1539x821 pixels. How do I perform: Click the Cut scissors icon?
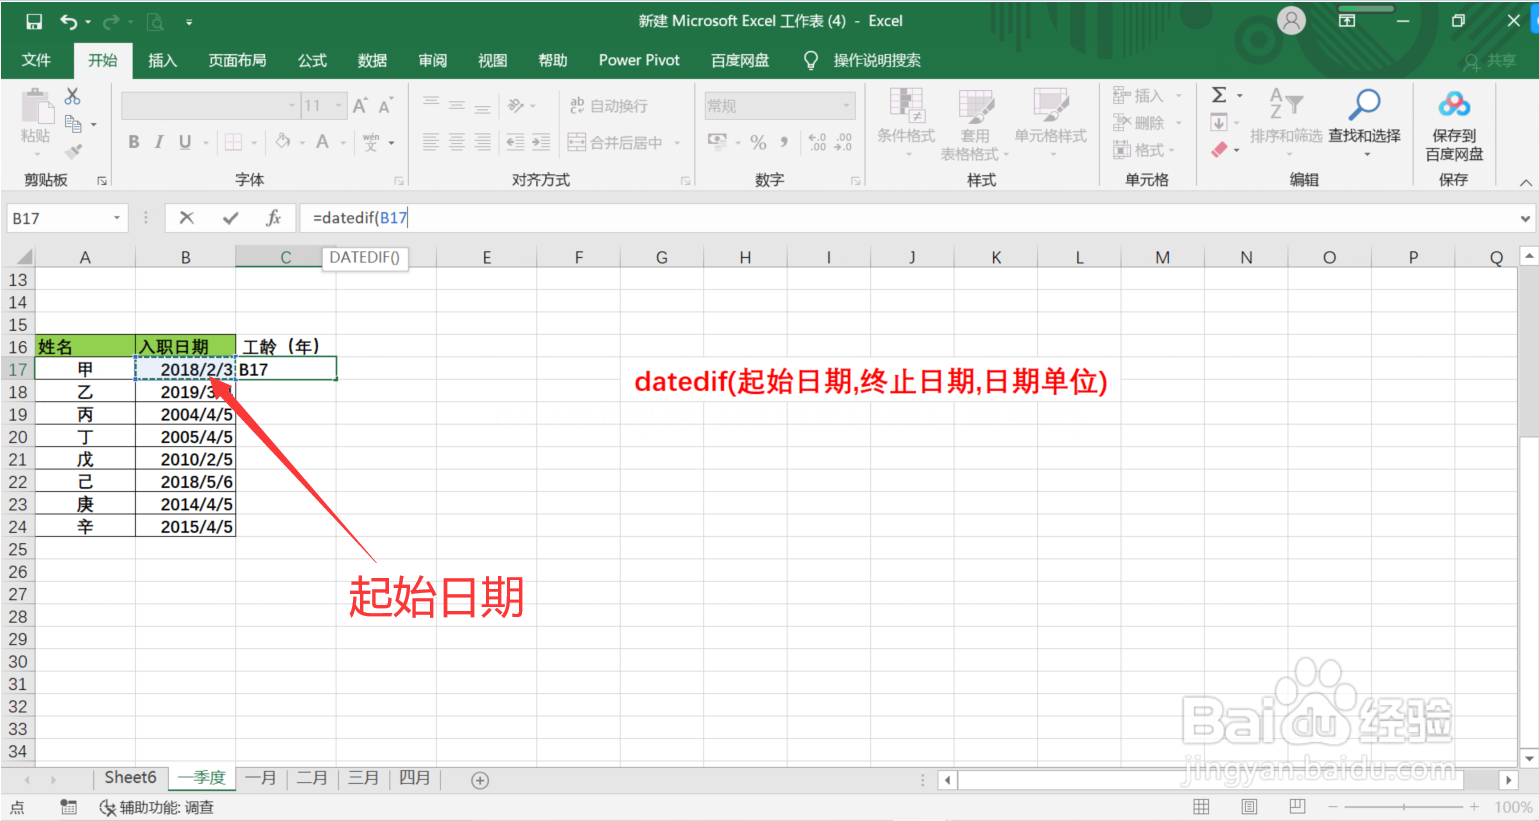72,96
